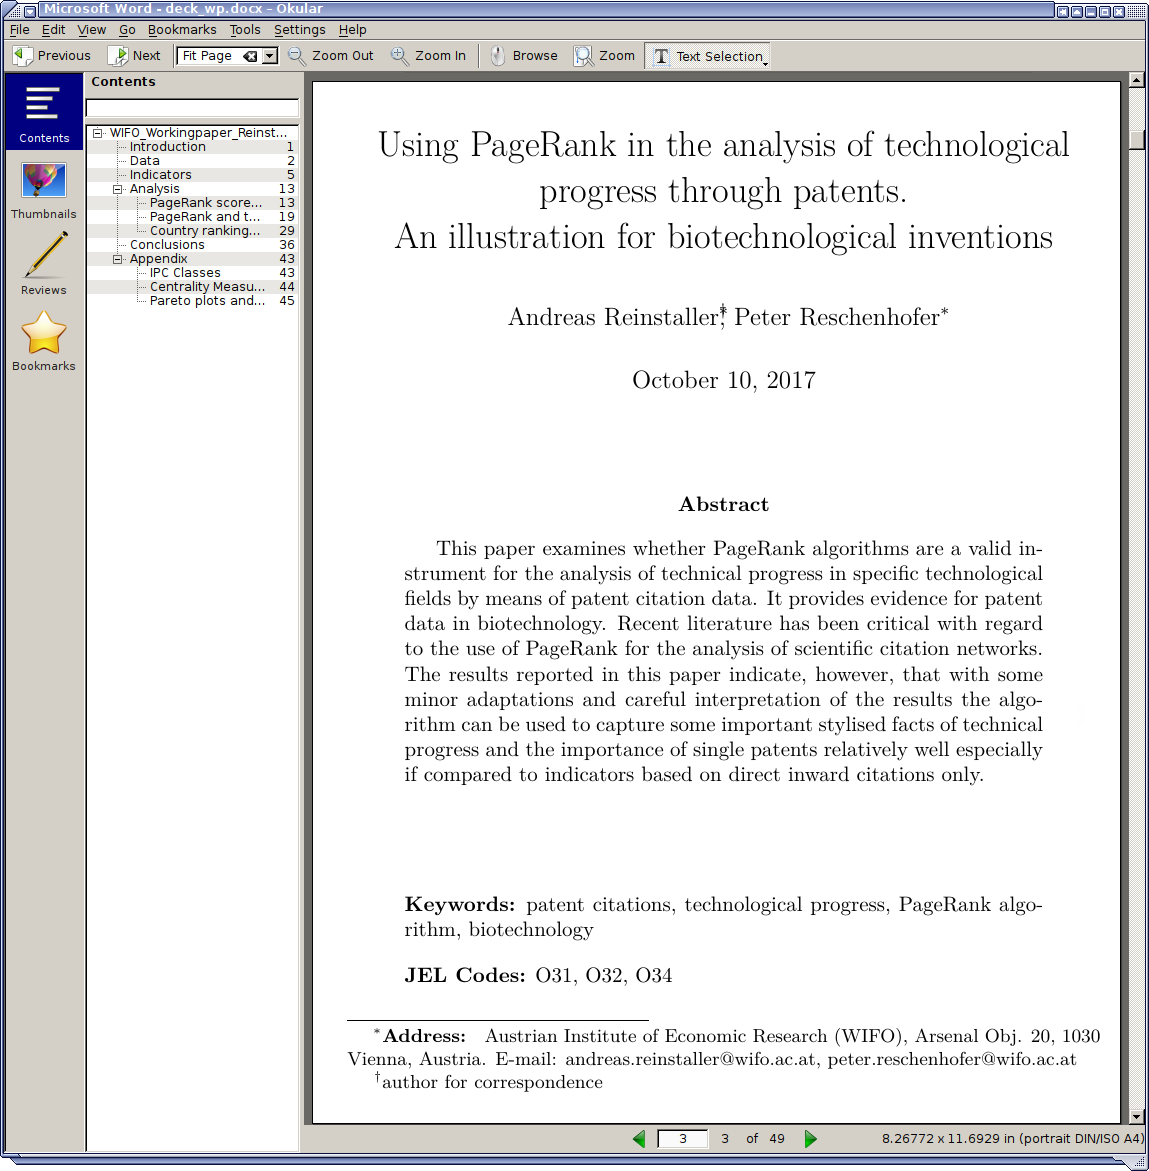Click the JEL Codes line
1149x1171 pixels.
[538, 975]
